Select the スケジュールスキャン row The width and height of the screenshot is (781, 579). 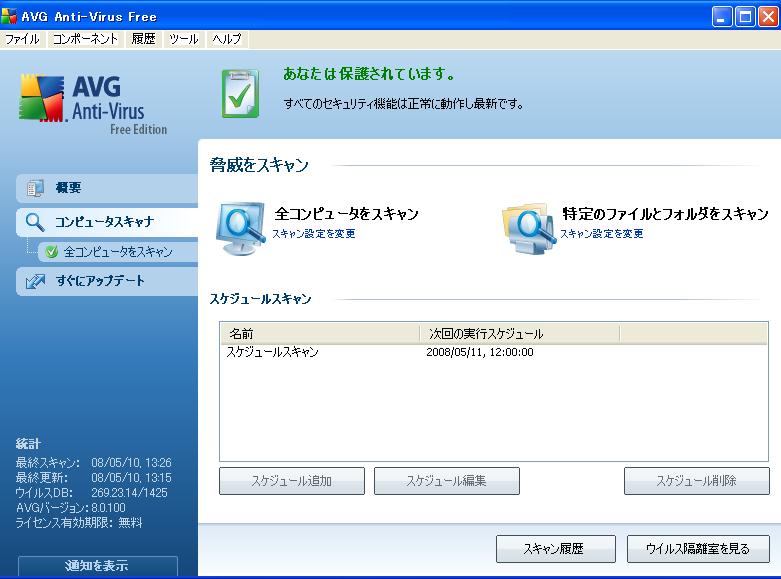[493, 352]
